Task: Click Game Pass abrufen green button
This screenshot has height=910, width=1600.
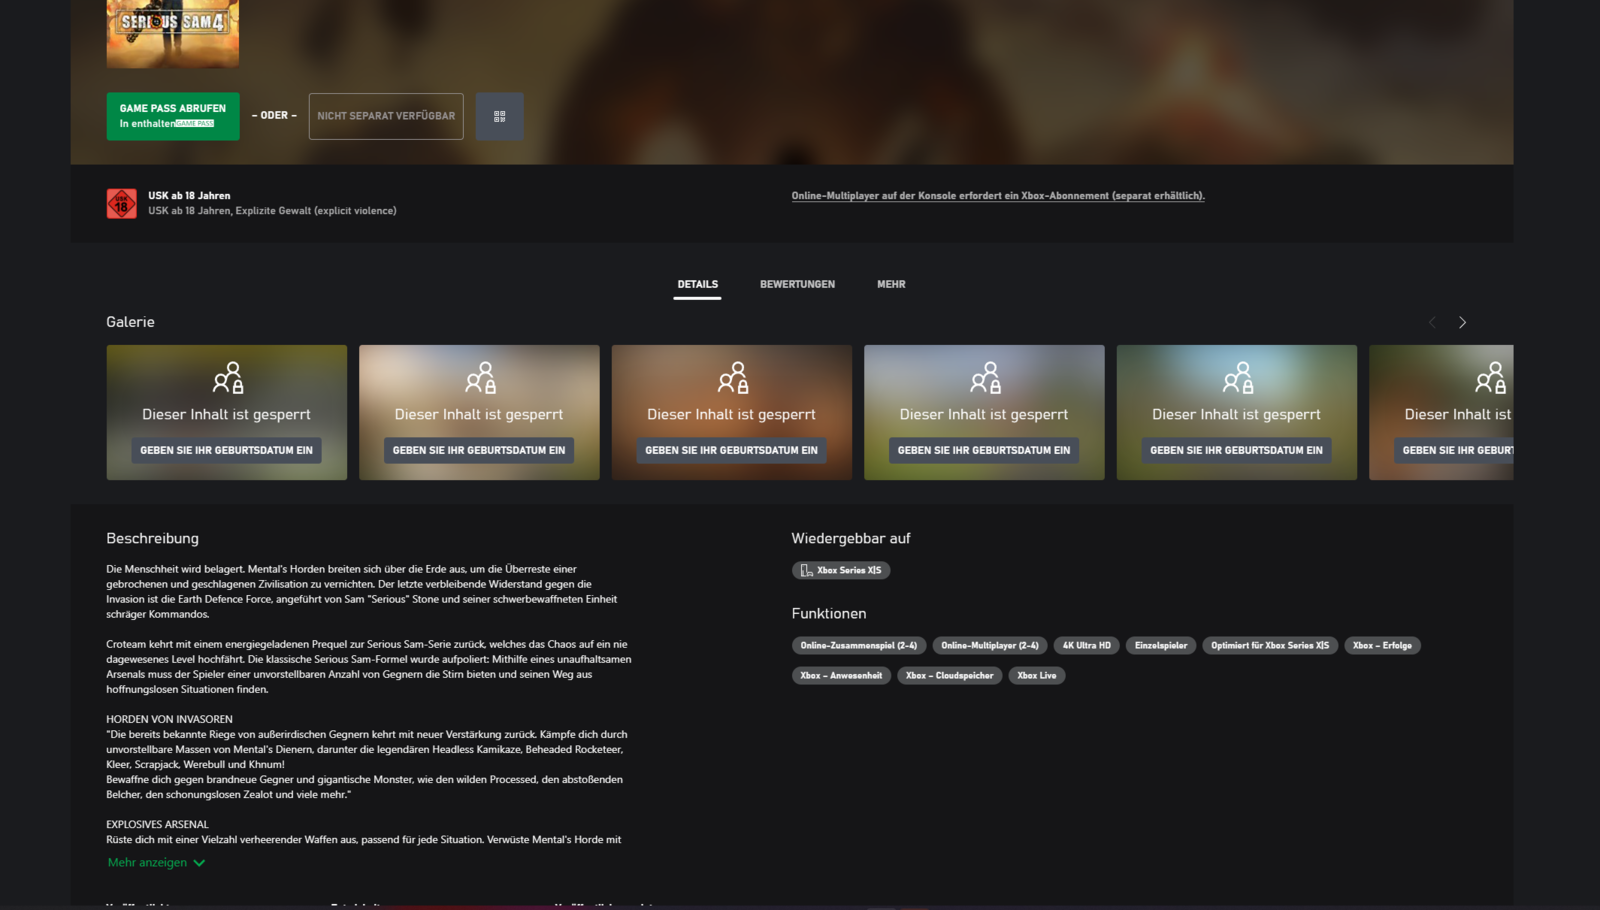Action: (x=173, y=116)
